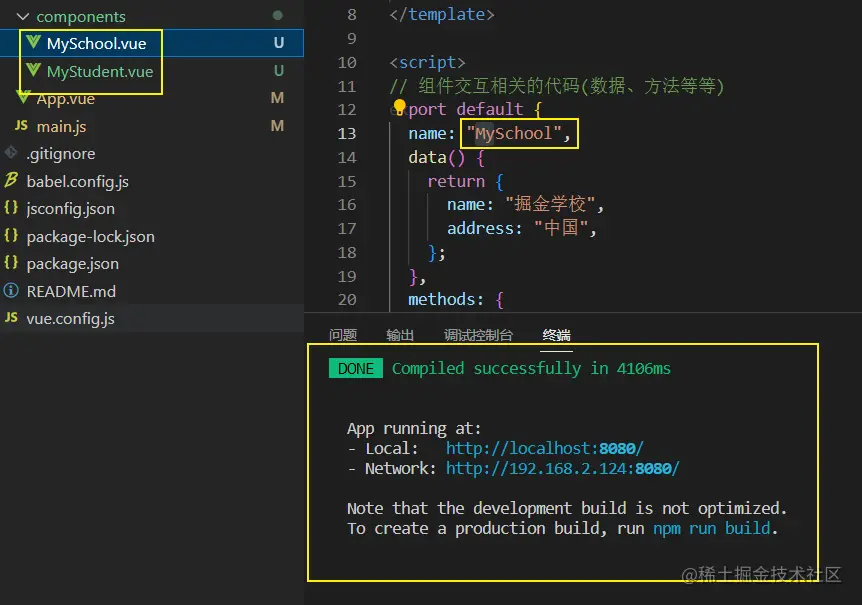
Task: Click the Vue icon beside MyStudent.vue
Action: 34,70
